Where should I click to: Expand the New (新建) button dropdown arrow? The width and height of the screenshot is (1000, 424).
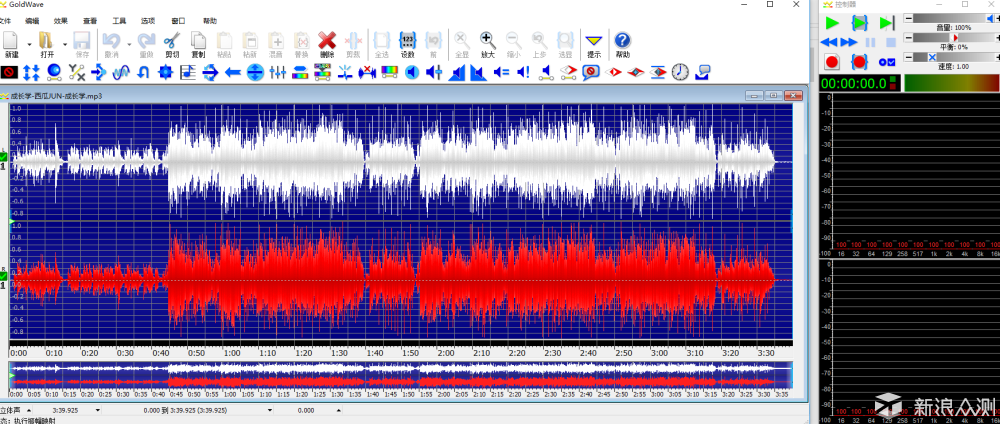[x=29, y=45]
